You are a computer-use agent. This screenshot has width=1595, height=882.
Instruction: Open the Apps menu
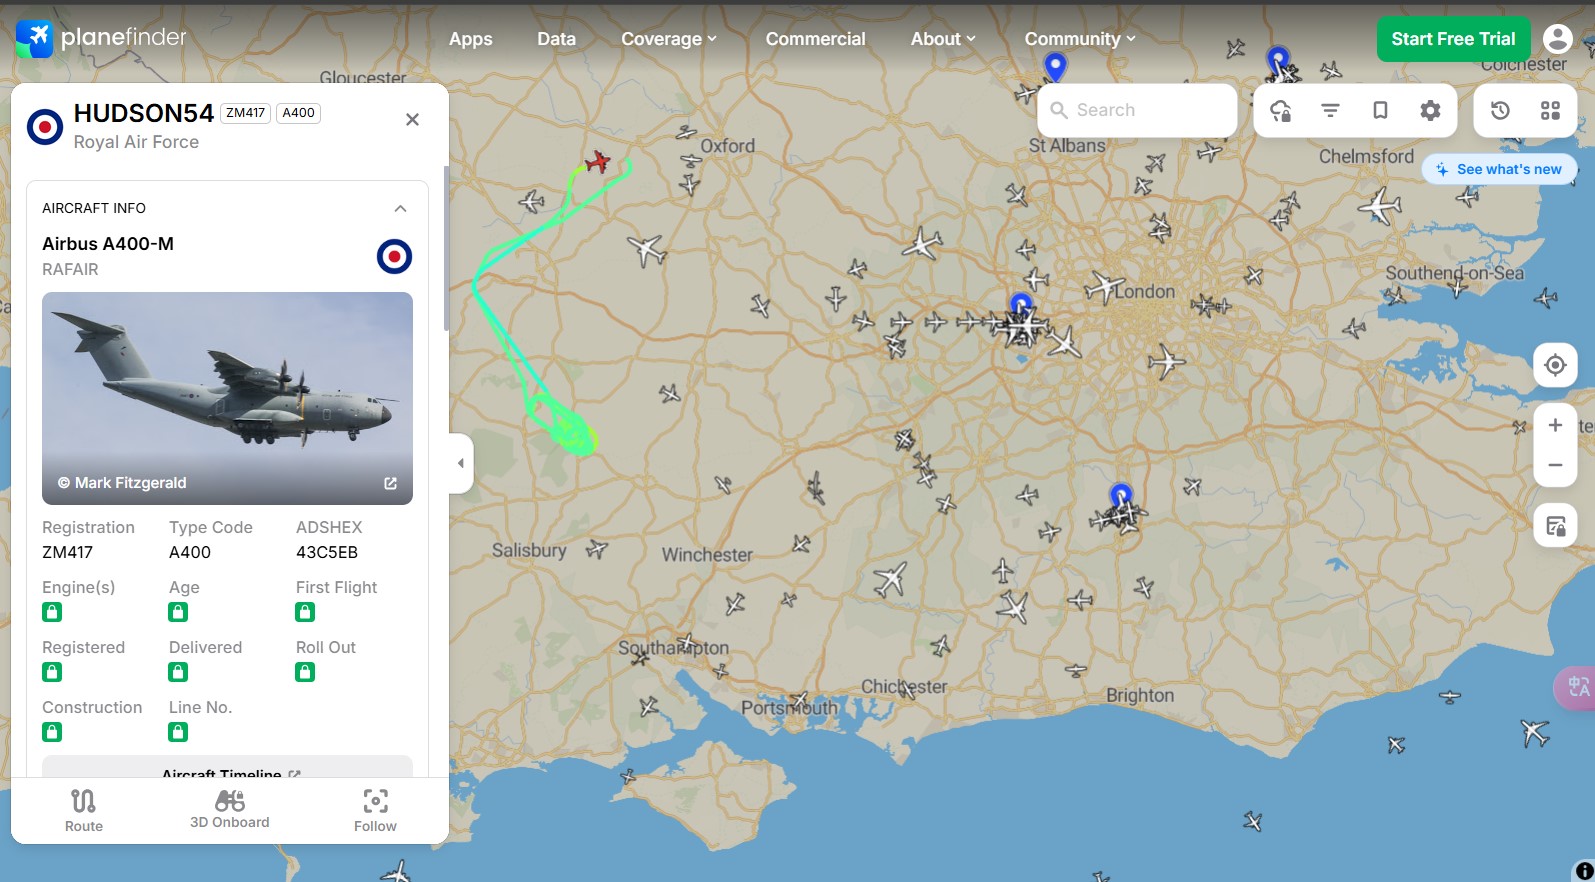[471, 39]
